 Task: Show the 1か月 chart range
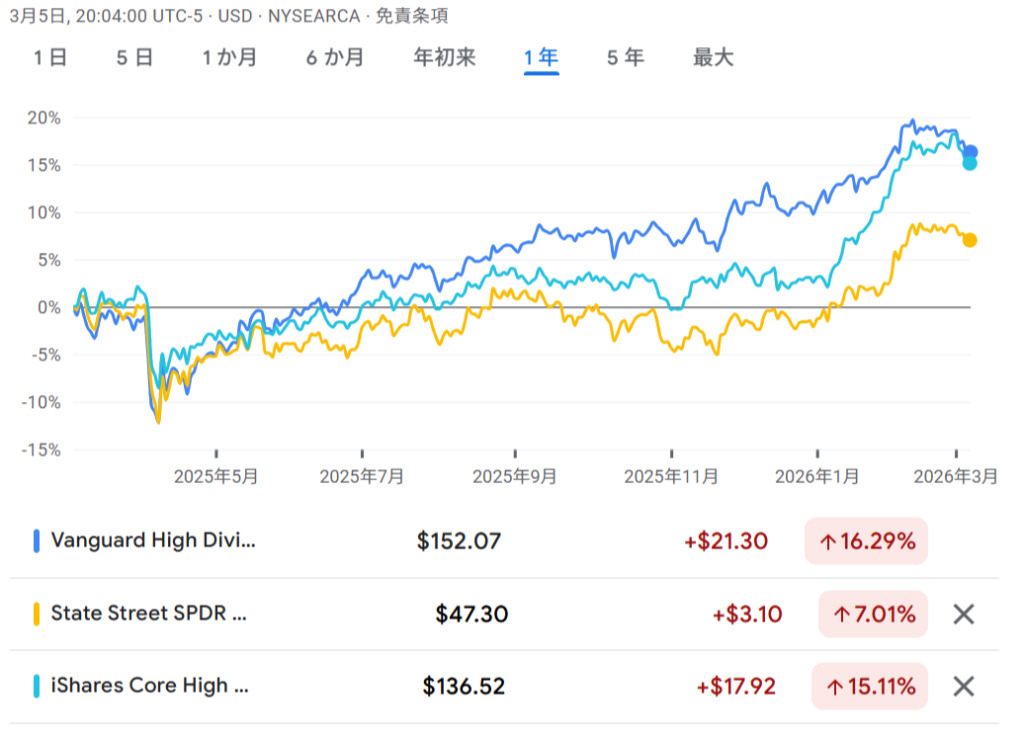pos(229,57)
